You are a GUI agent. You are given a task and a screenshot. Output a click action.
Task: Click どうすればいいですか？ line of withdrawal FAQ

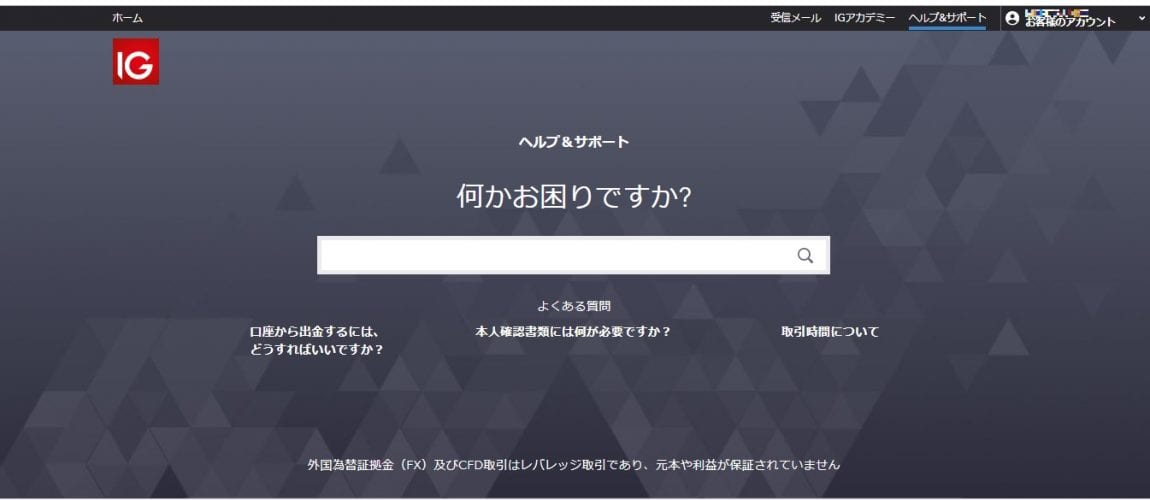click(x=317, y=350)
